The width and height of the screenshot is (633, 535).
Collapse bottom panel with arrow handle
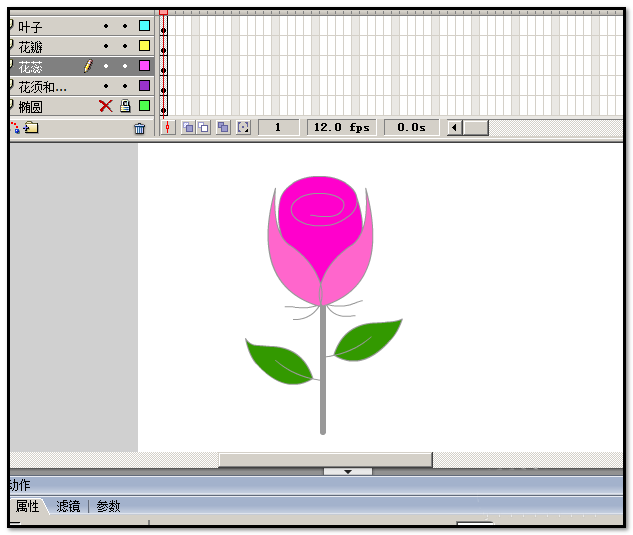pyautogui.click(x=348, y=472)
